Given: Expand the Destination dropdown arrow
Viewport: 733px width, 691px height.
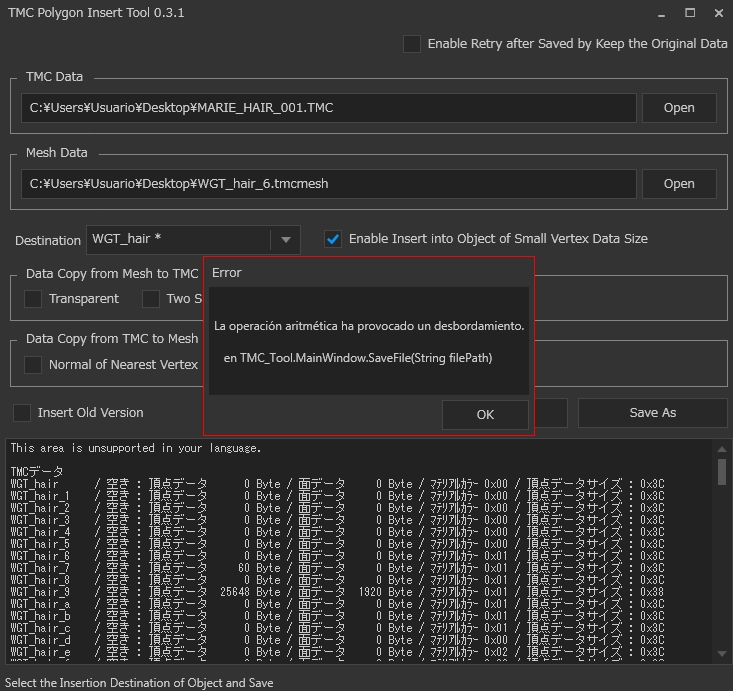Looking at the screenshot, I should 285,240.
